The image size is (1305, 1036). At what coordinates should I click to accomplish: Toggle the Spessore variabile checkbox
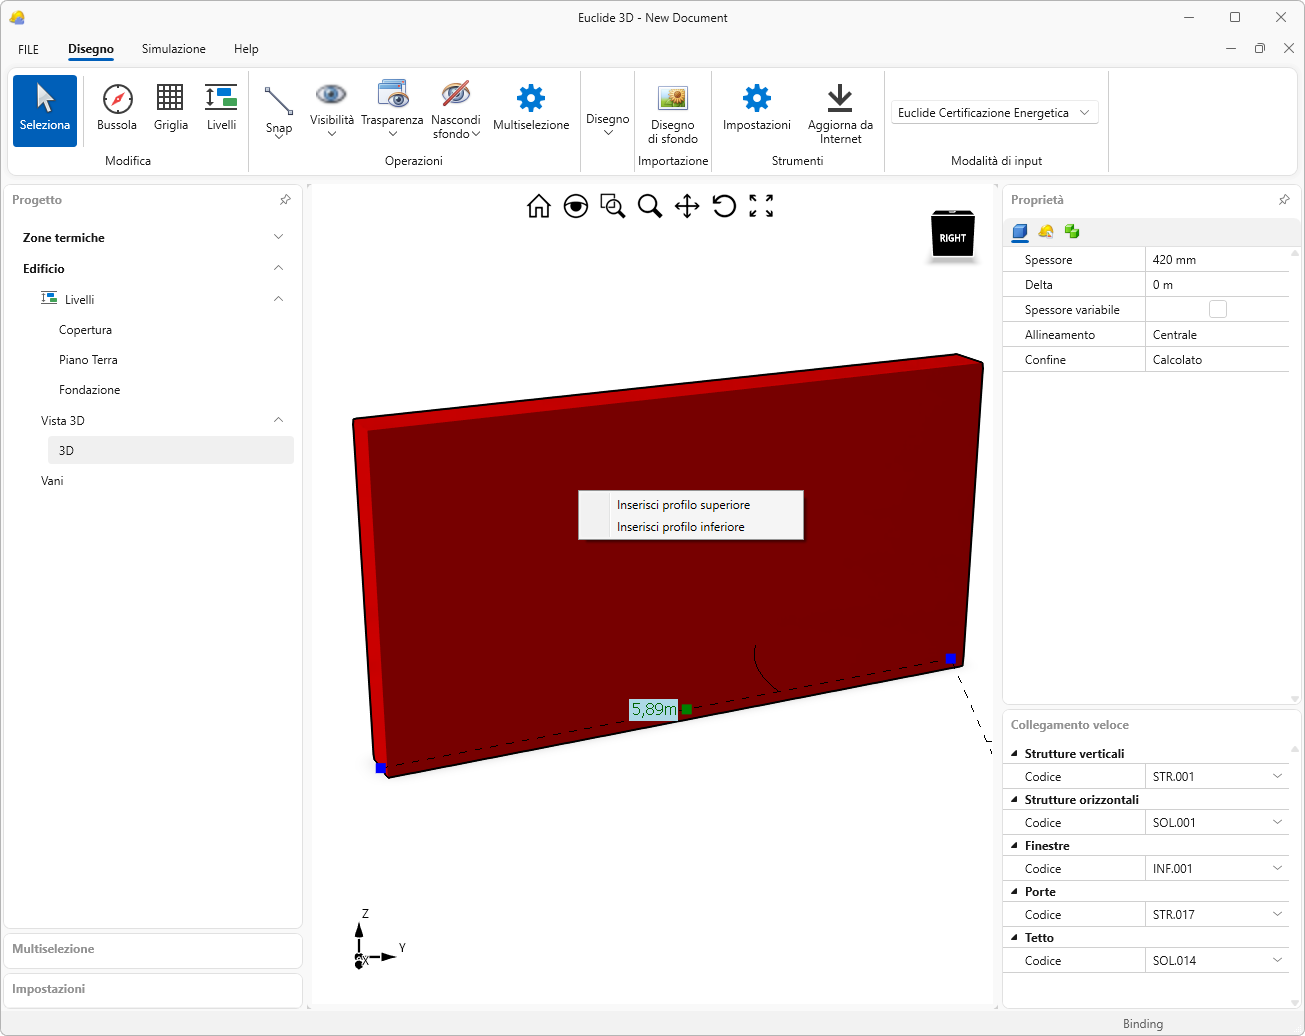(1217, 310)
